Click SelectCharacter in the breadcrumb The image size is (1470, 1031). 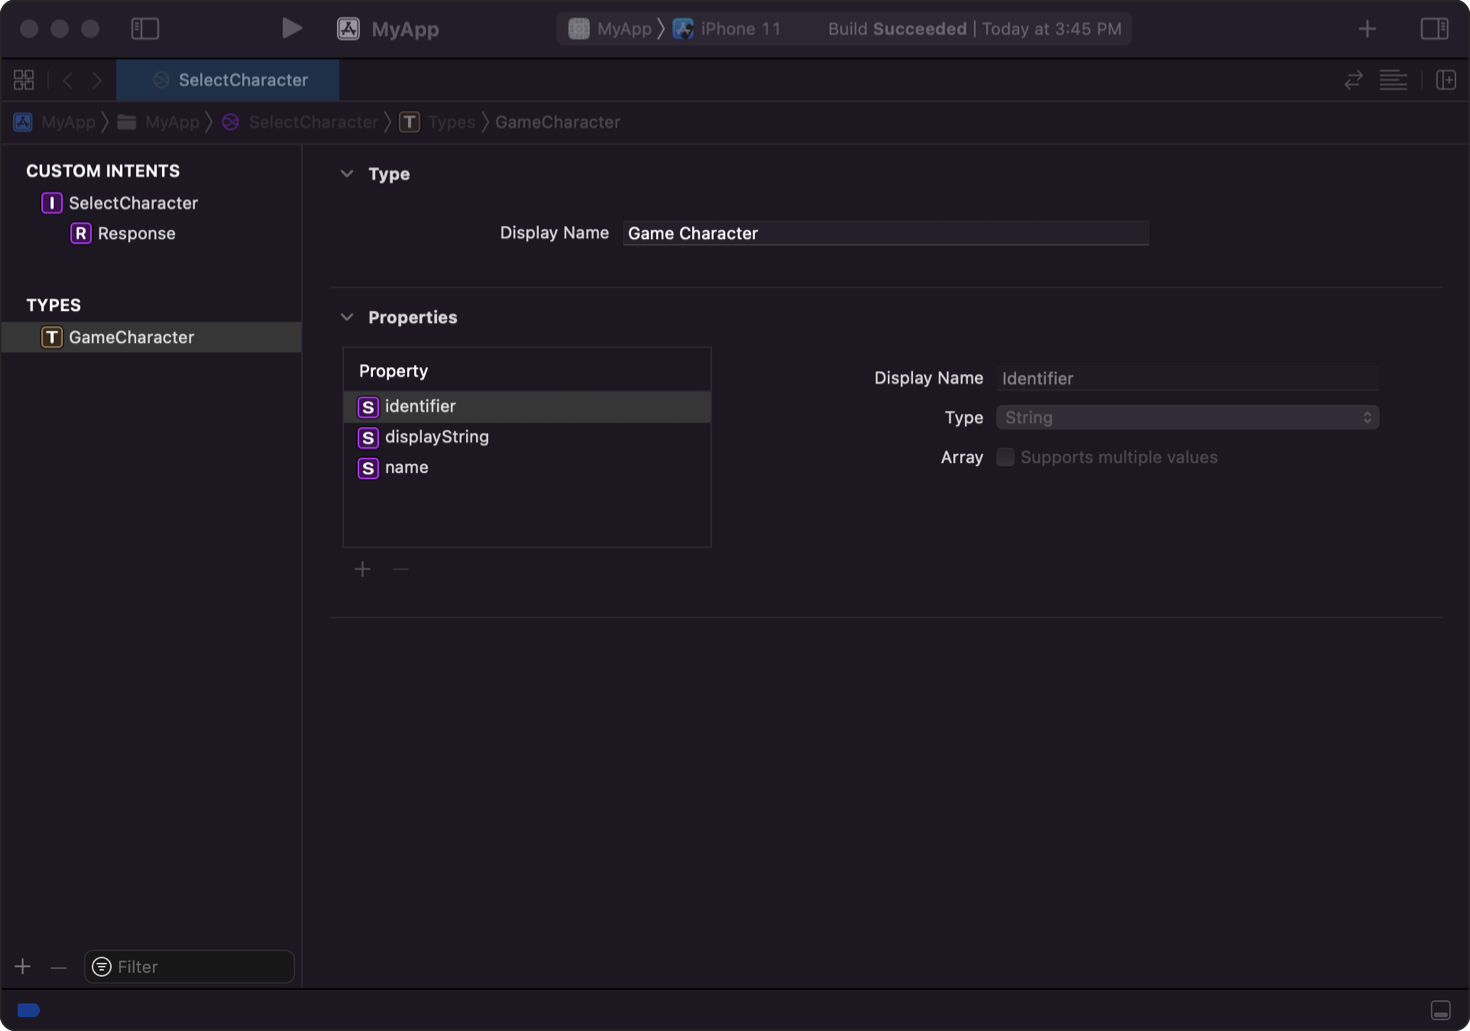pos(301,122)
